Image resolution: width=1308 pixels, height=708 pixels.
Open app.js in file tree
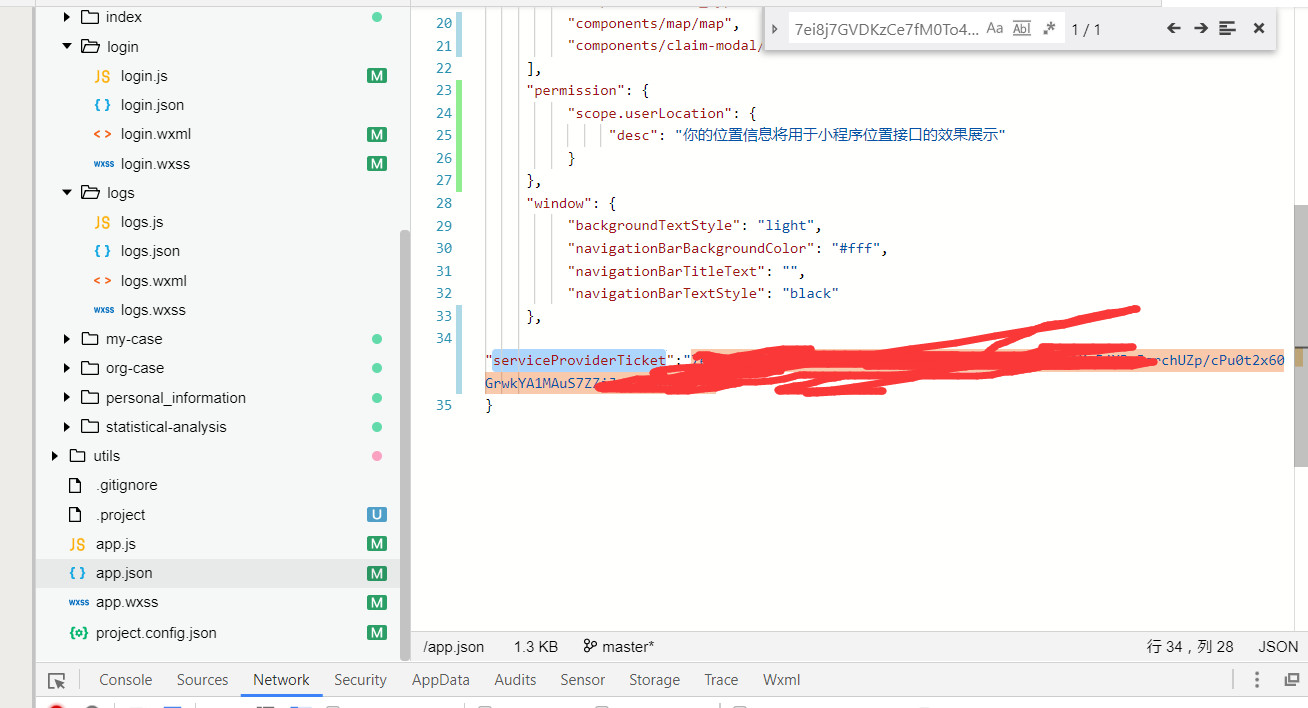115,543
